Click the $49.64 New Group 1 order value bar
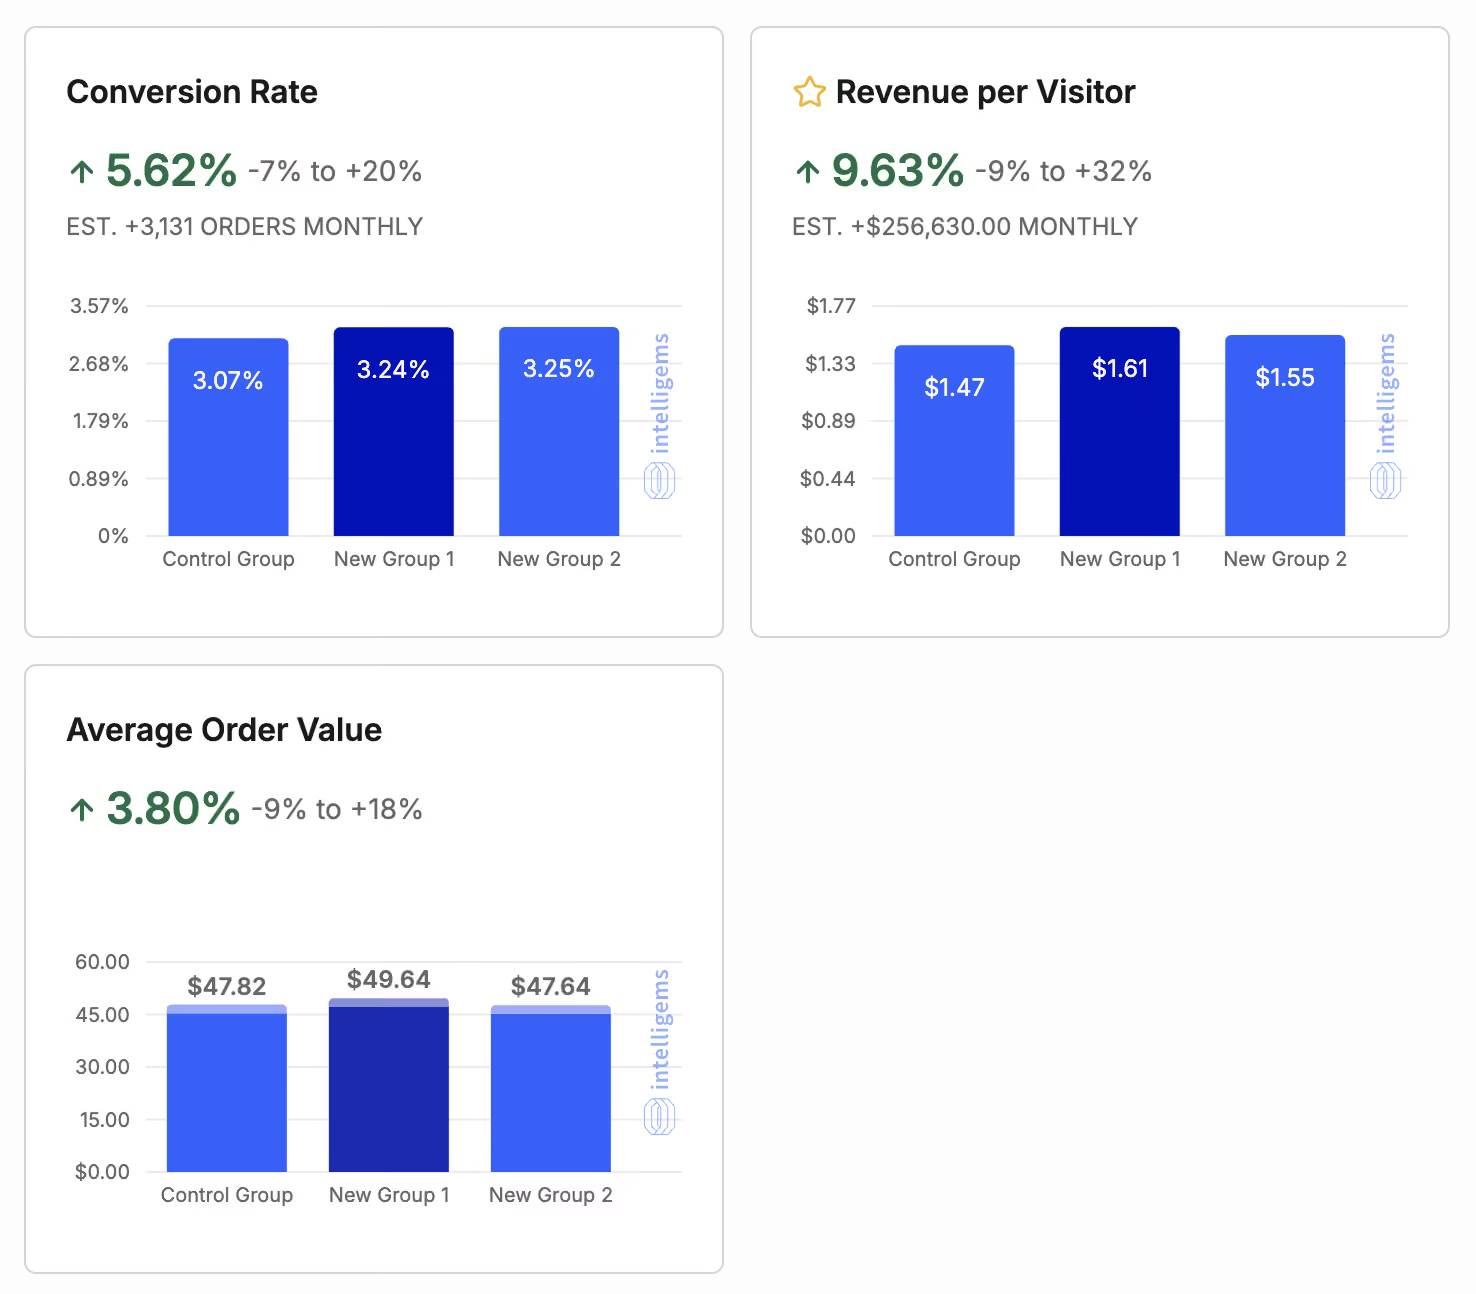Image resolution: width=1476 pixels, height=1294 pixels. pyautogui.click(x=389, y=1085)
